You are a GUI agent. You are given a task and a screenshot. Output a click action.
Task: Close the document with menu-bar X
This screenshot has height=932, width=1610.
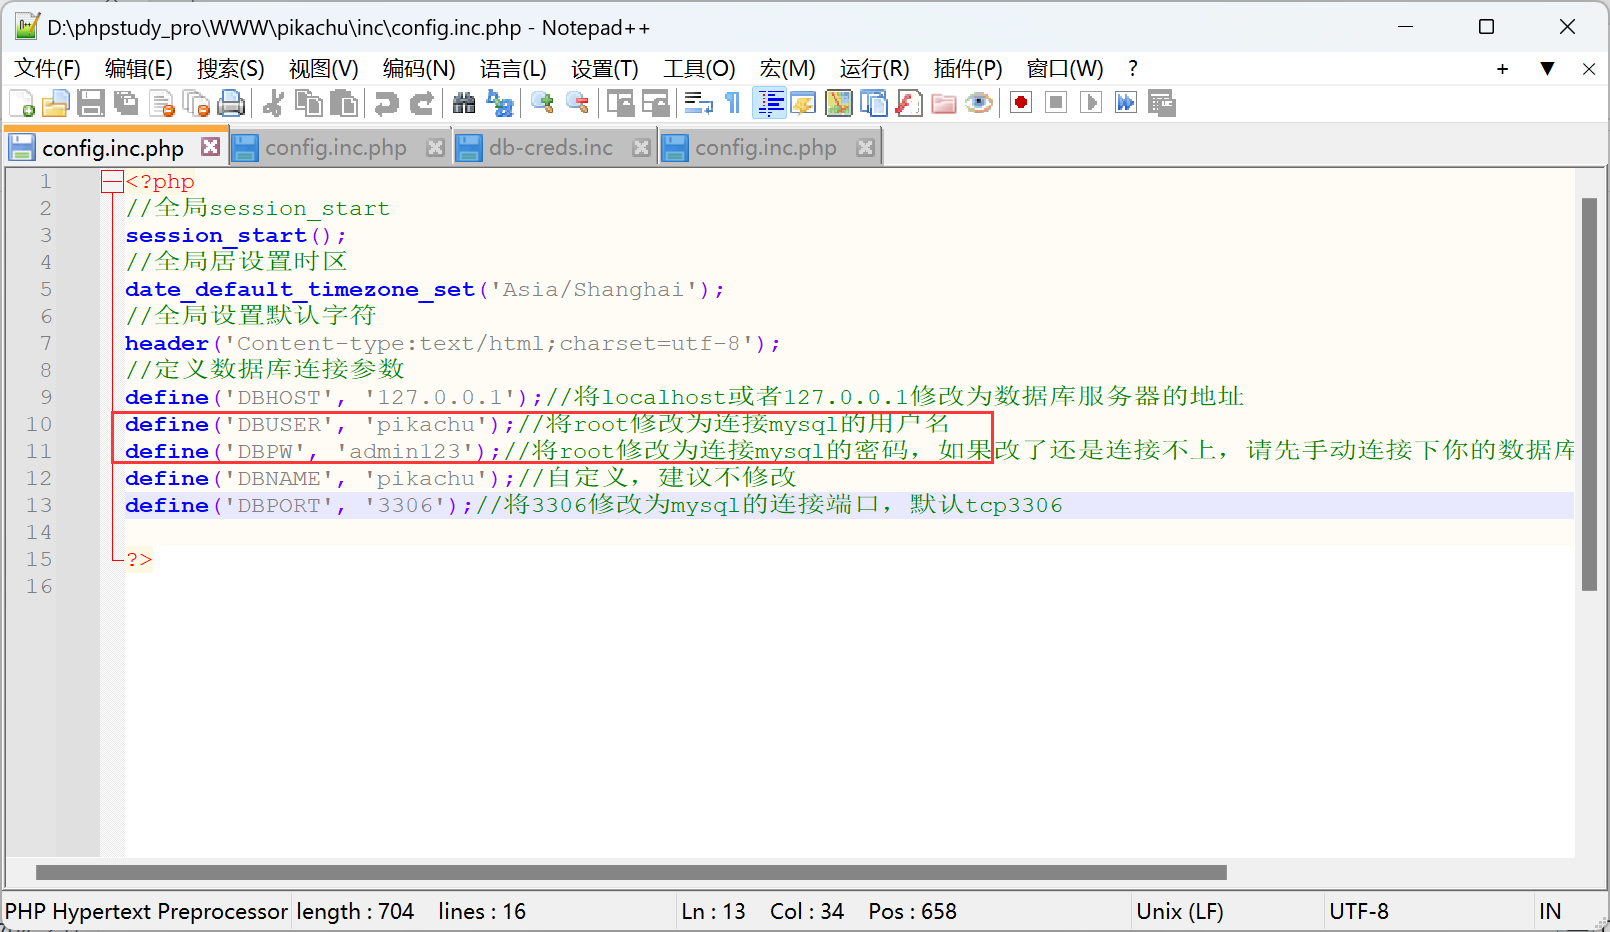1589,69
